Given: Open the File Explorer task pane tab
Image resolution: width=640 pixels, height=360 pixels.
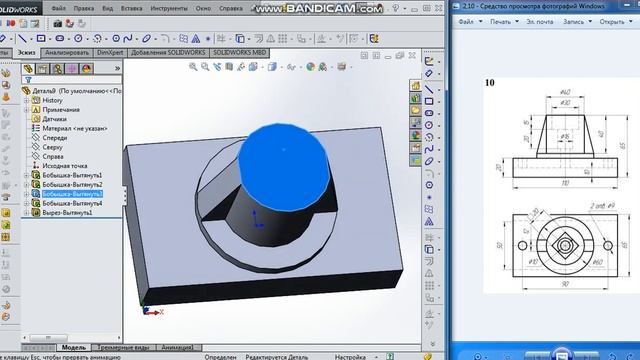Looking at the screenshot, I should tap(416, 111).
